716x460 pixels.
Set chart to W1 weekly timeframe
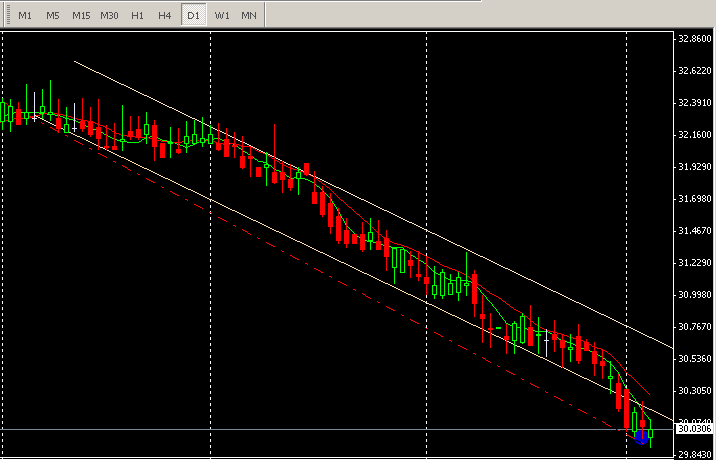coord(222,16)
